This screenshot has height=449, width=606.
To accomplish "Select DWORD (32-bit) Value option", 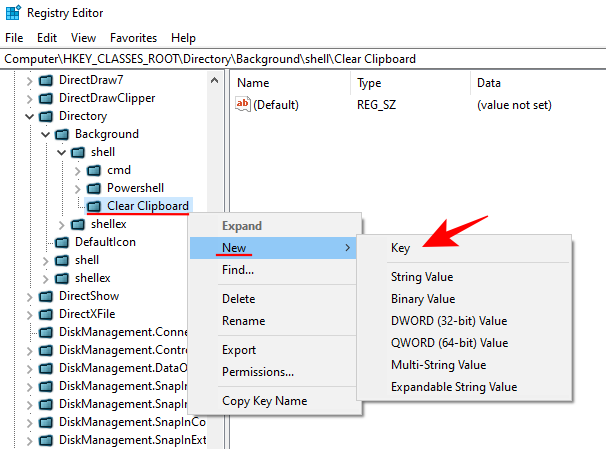I will [x=448, y=321].
